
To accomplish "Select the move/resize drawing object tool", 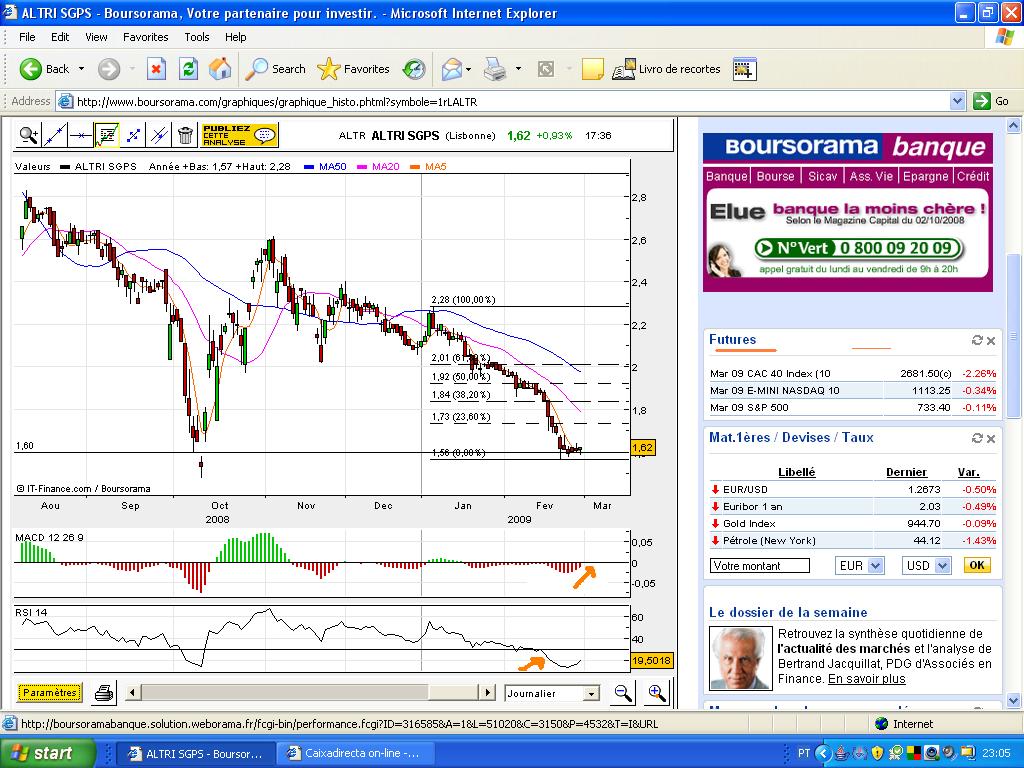I will 133,135.
